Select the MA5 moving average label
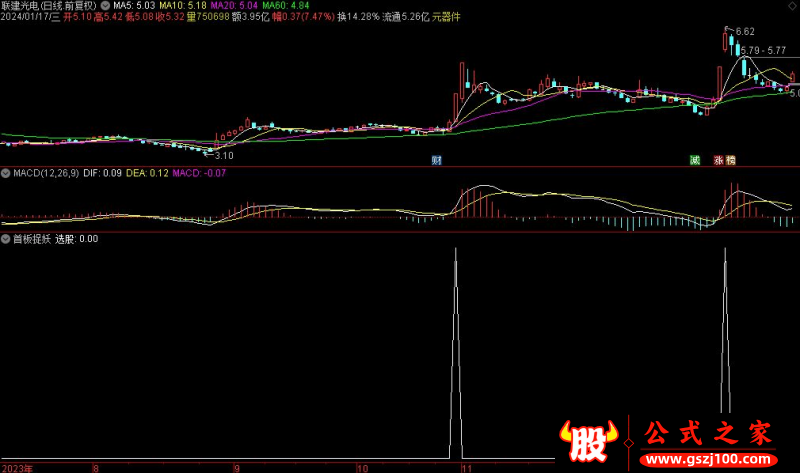800x473 pixels. coord(133,5)
